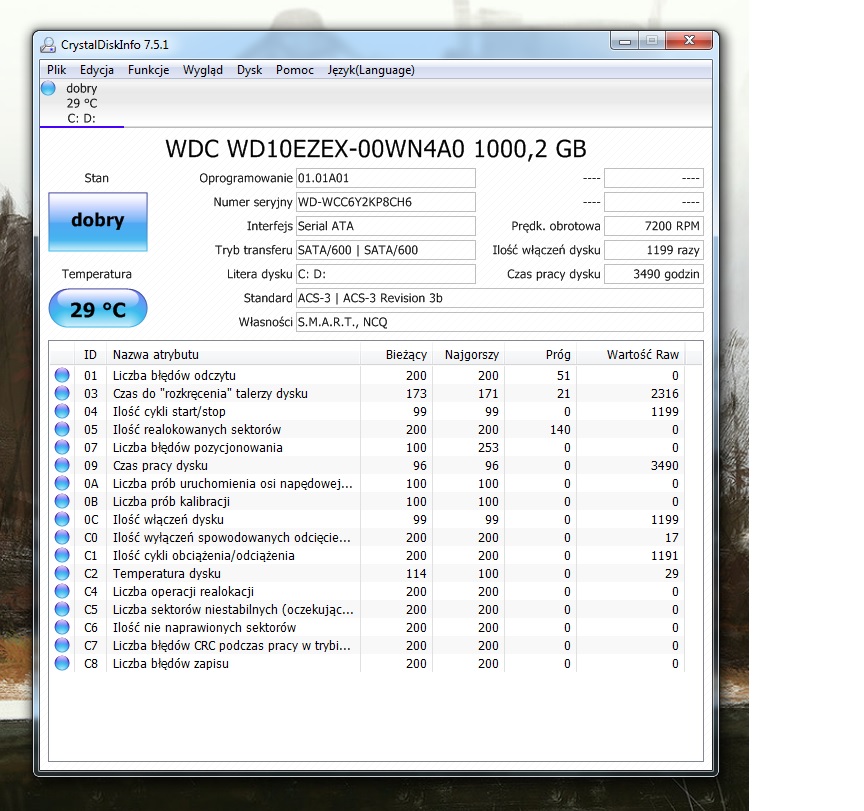Click the Oprogramowanie firmware field 01.01A01
This screenshot has width=864, height=811.
386,178
